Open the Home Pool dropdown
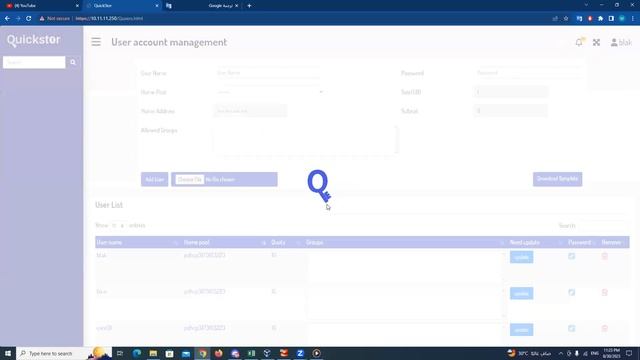The height and width of the screenshot is (360, 640). point(270,92)
